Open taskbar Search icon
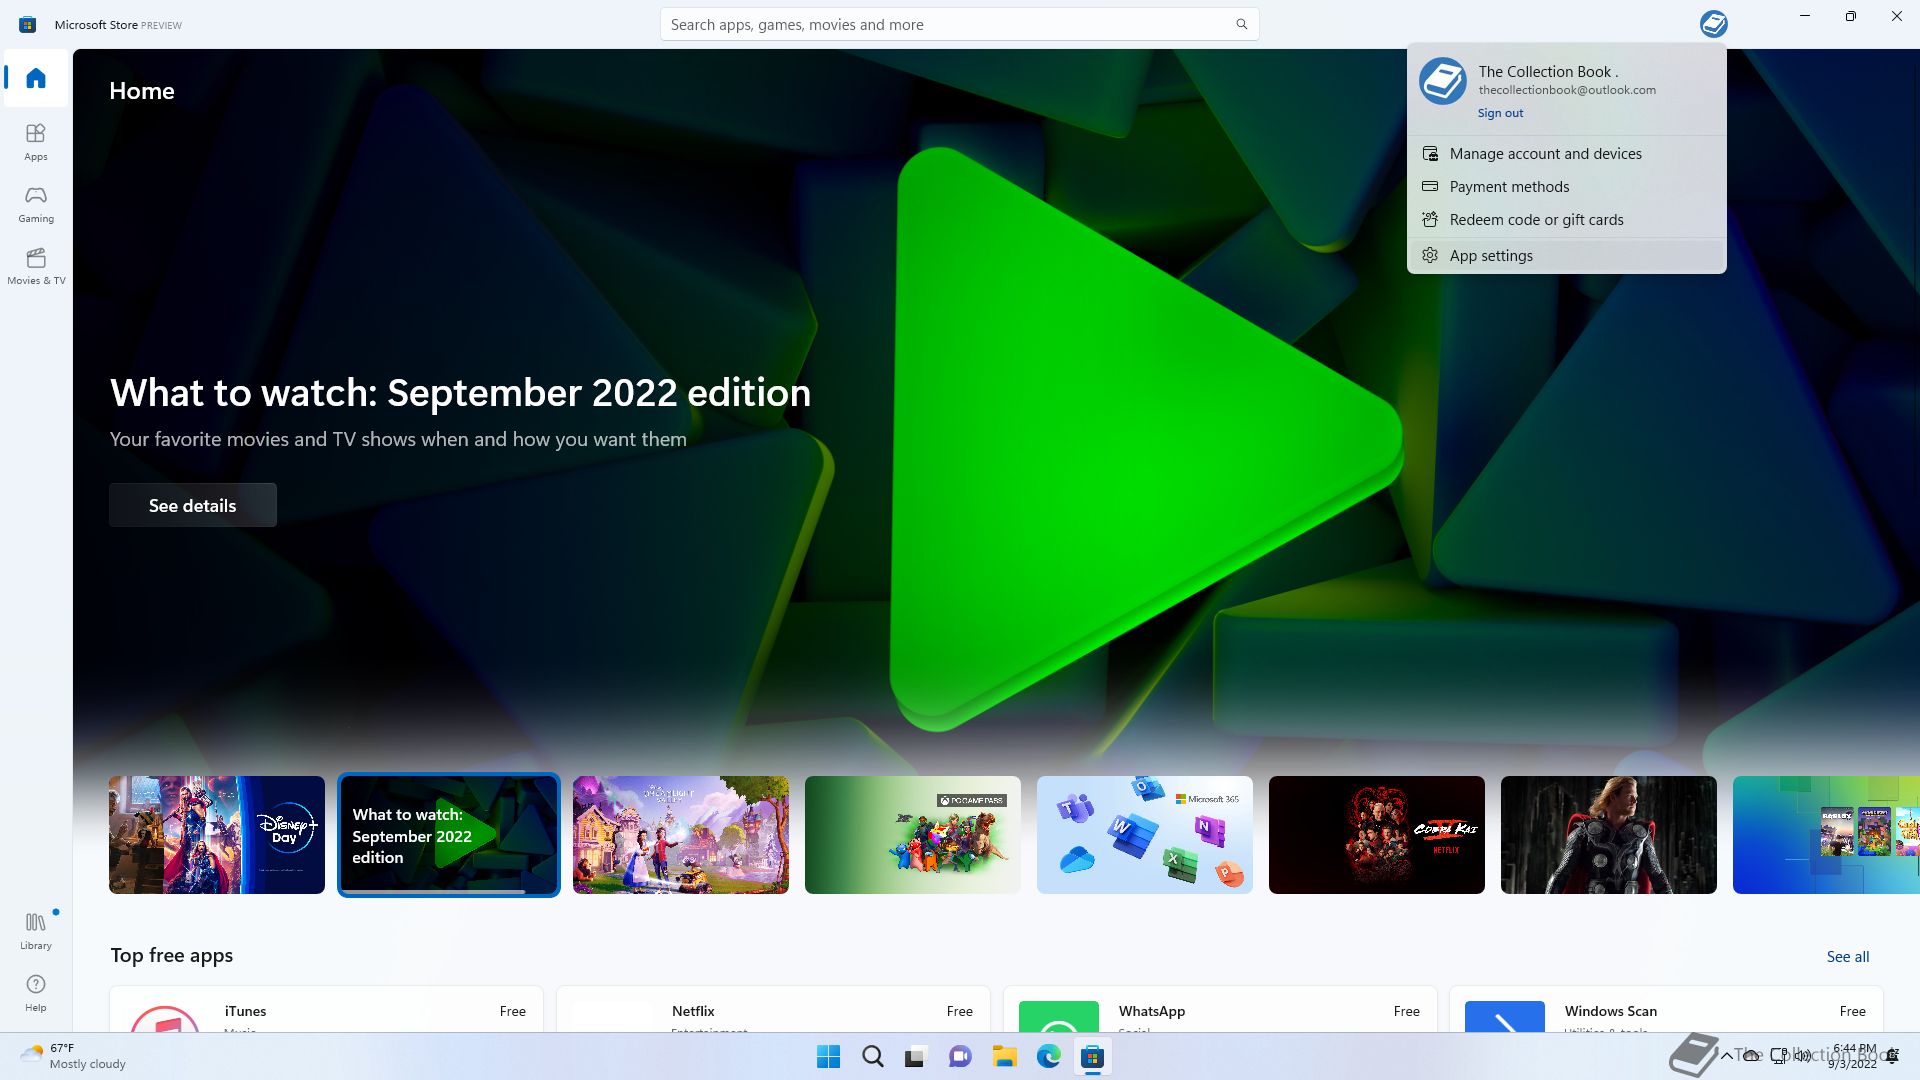The height and width of the screenshot is (1080, 1920). 872,1057
